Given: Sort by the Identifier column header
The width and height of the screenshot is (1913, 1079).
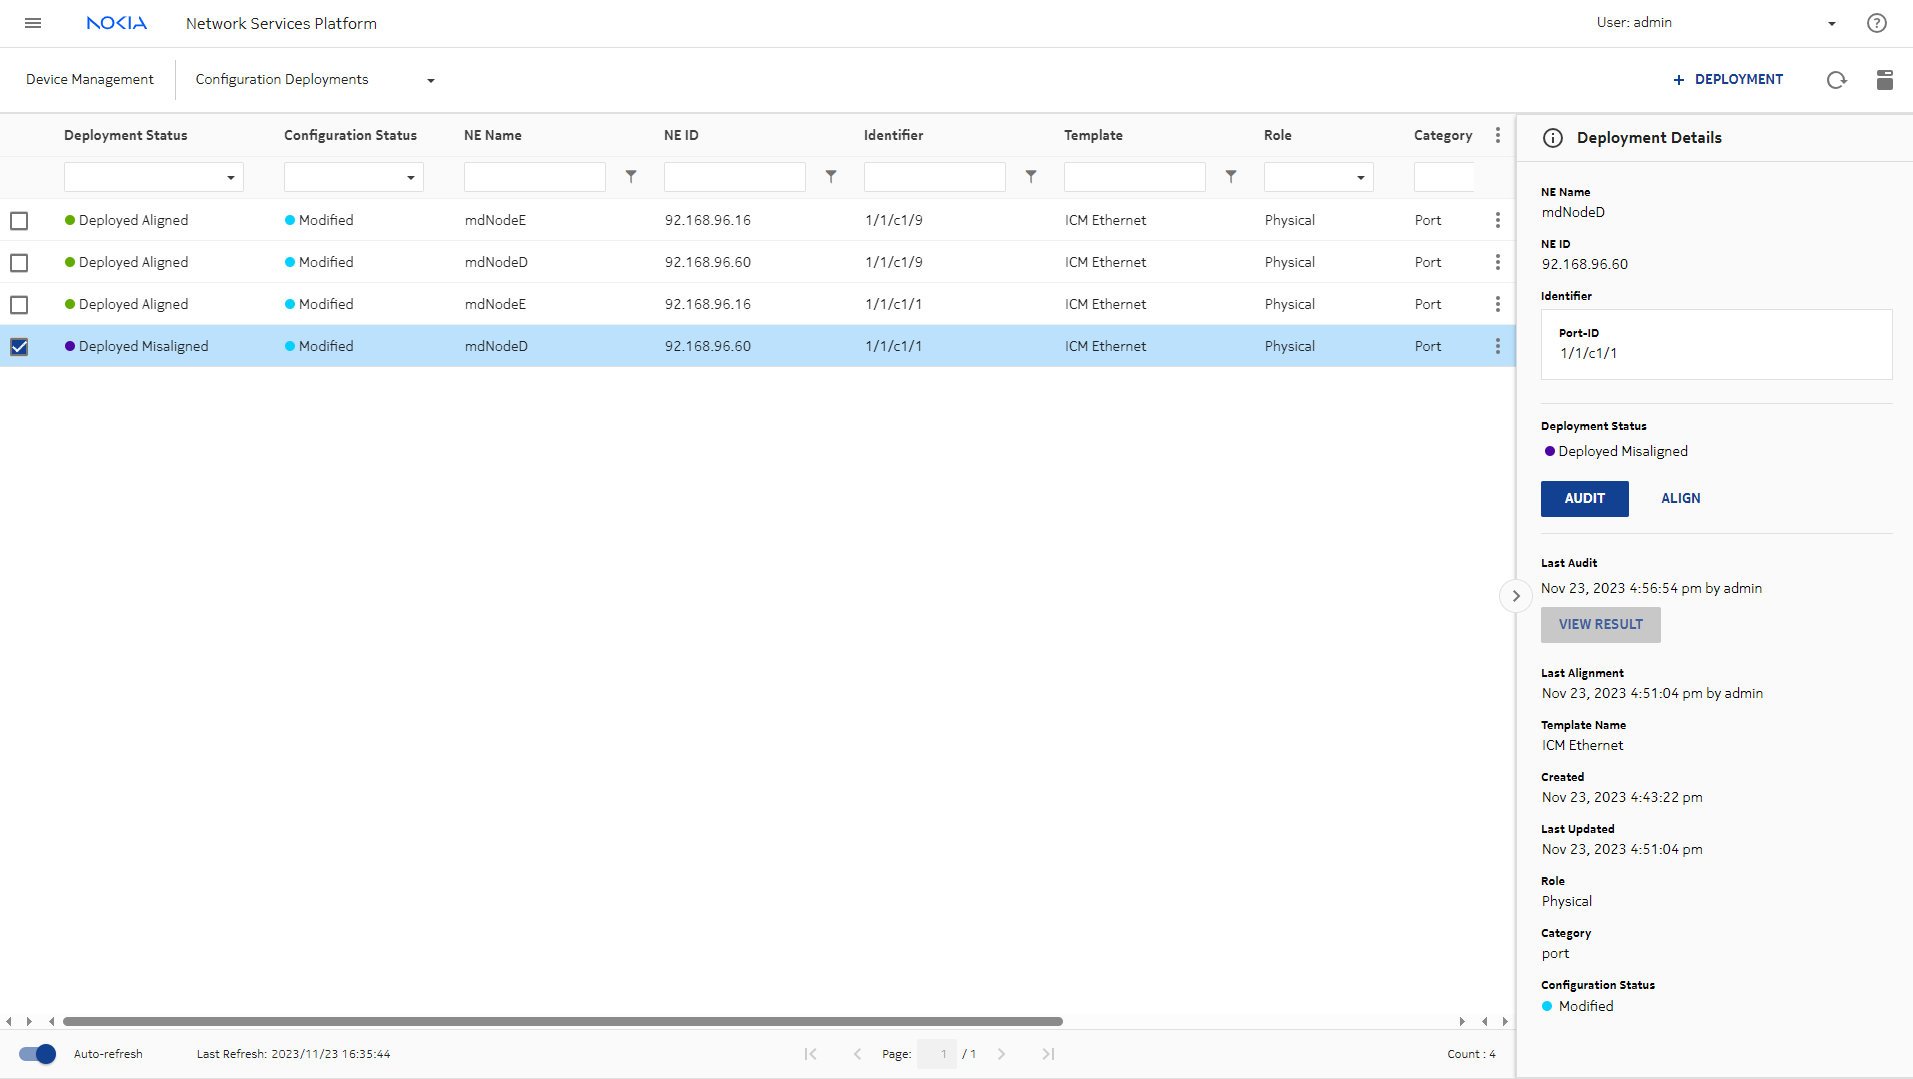Looking at the screenshot, I should 893,135.
